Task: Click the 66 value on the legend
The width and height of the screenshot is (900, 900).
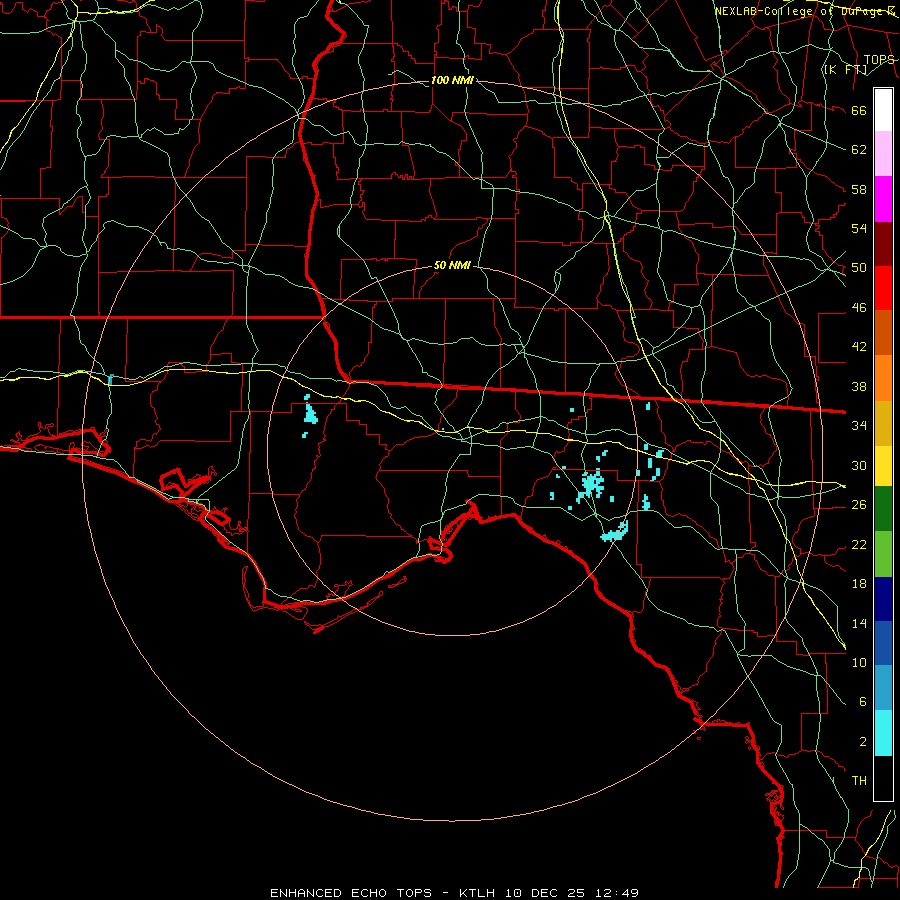Action: click(x=859, y=110)
